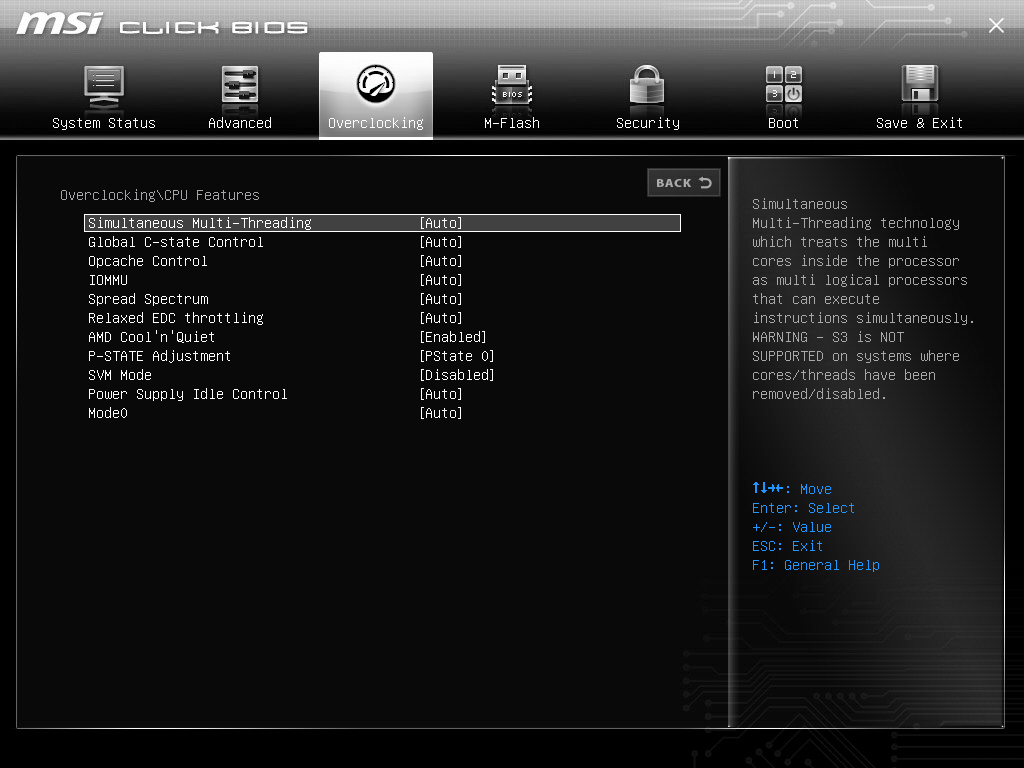Open the Global C-state Control dropdown
Image resolution: width=1024 pixels, height=768 pixels.
click(441, 241)
